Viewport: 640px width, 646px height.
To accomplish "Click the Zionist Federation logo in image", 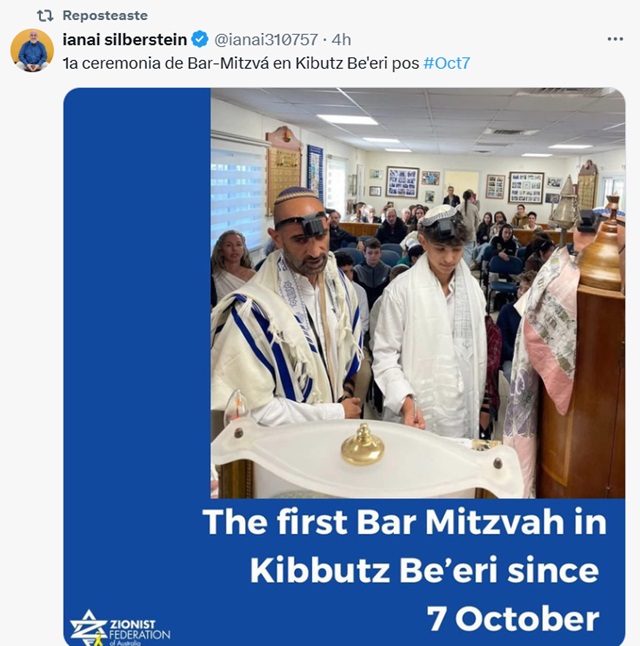I will tap(88, 627).
